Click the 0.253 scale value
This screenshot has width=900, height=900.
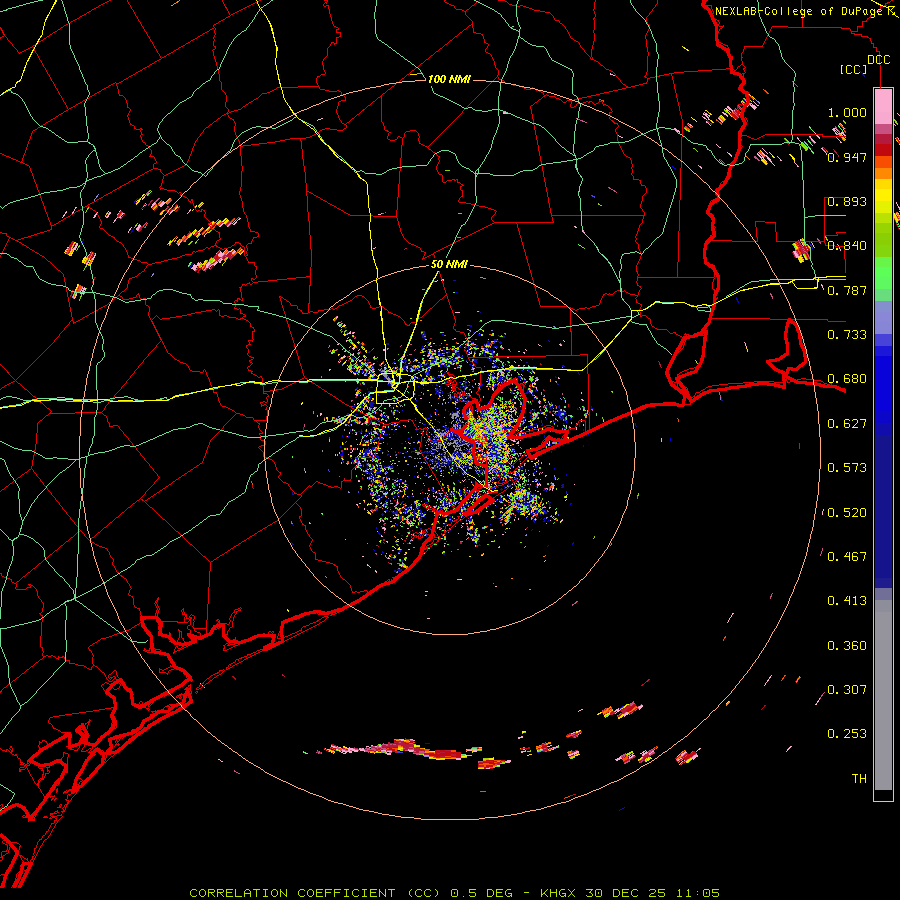pos(847,734)
